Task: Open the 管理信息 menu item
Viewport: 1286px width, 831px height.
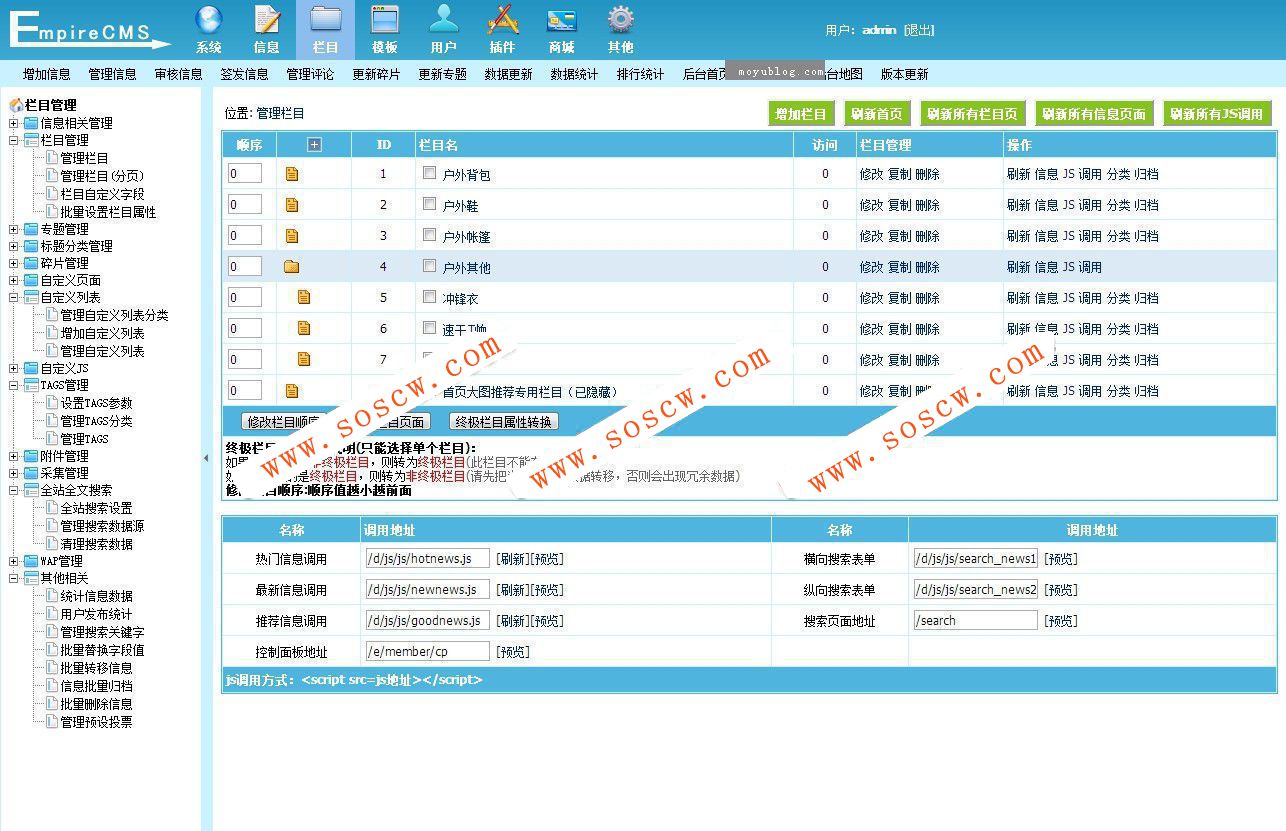Action: tap(113, 74)
